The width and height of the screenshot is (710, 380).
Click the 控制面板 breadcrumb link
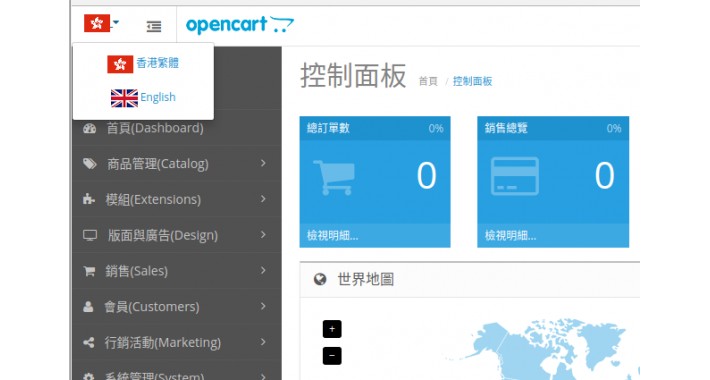point(472,82)
